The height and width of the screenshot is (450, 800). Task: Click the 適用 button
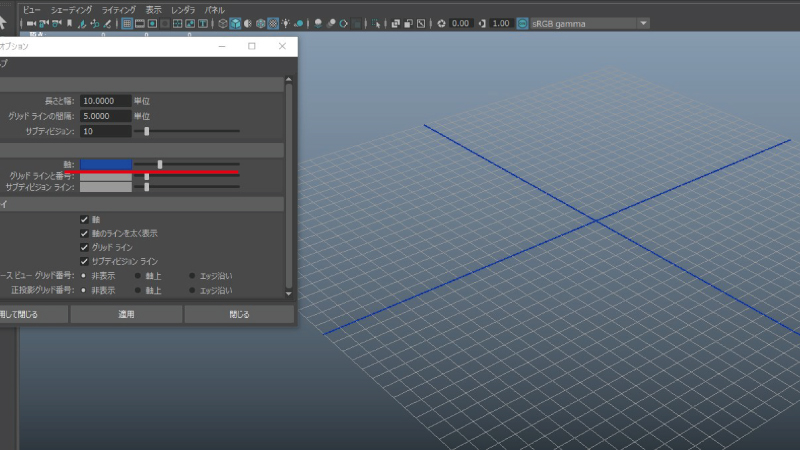click(x=126, y=314)
